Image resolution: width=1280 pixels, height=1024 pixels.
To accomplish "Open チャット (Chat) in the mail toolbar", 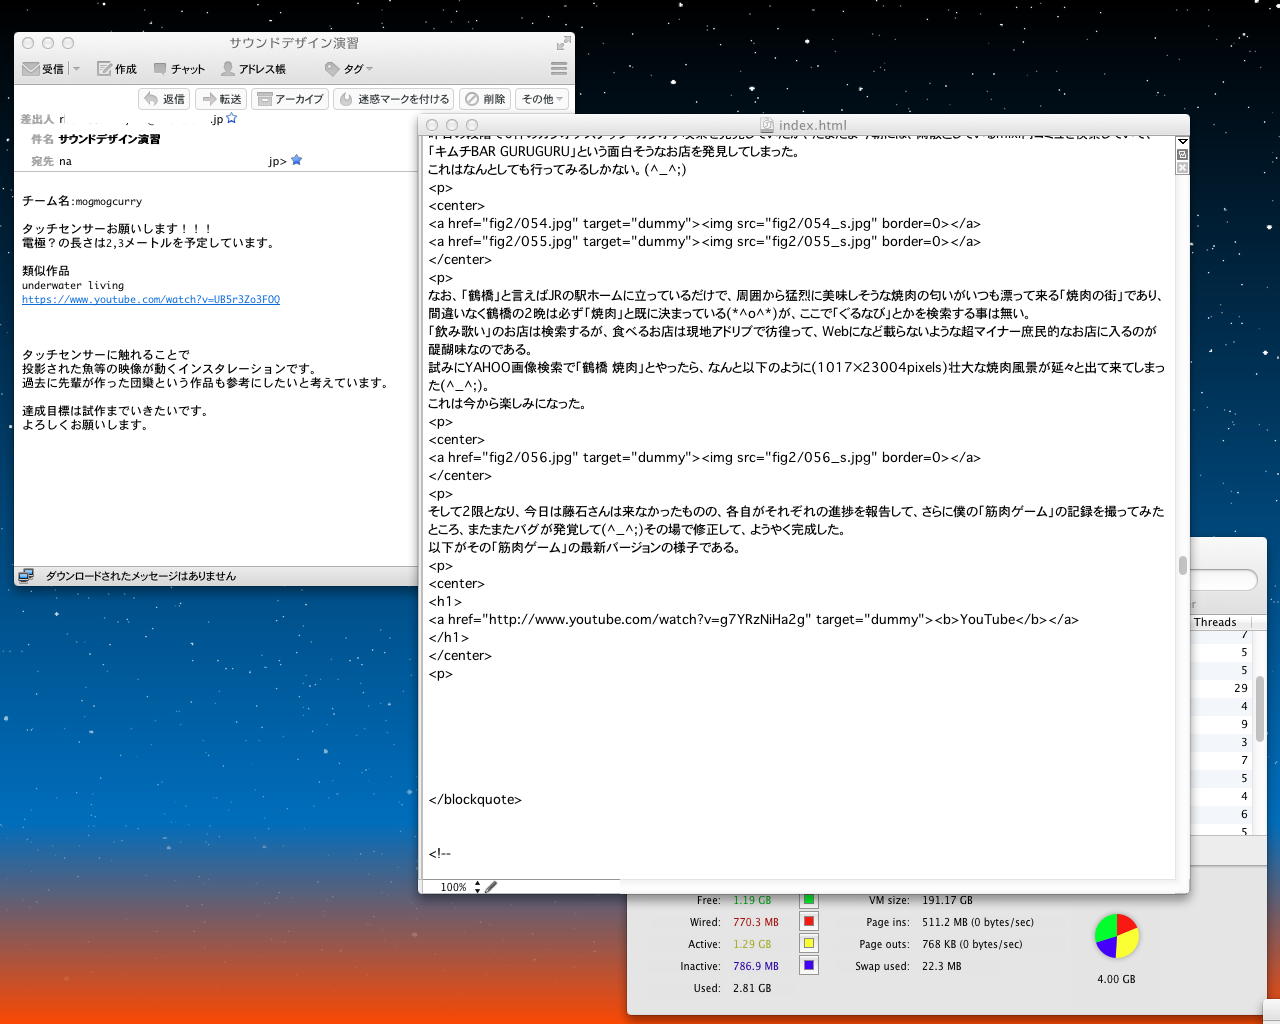I will point(179,69).
